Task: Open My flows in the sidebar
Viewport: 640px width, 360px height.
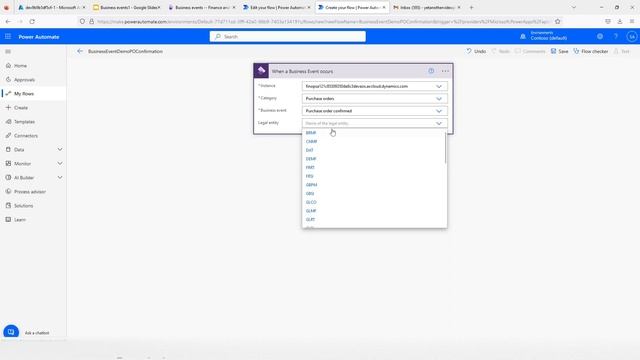Action: (24, 93)
